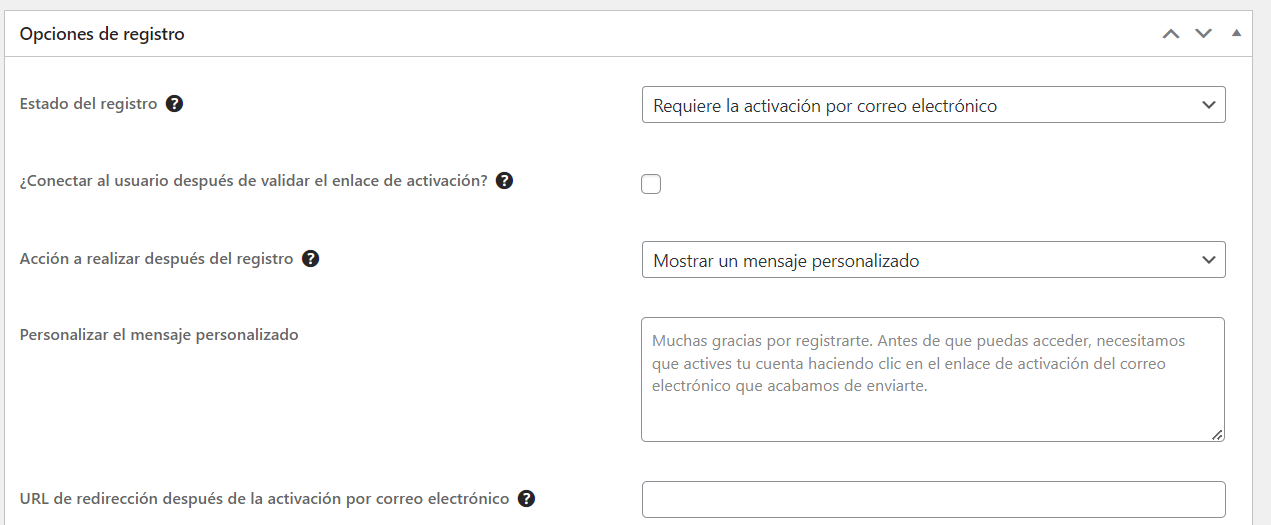This screenshot has width=1271, height=525.
Task: Click the help icon next to URL de redirección
Action: [526, 498]
